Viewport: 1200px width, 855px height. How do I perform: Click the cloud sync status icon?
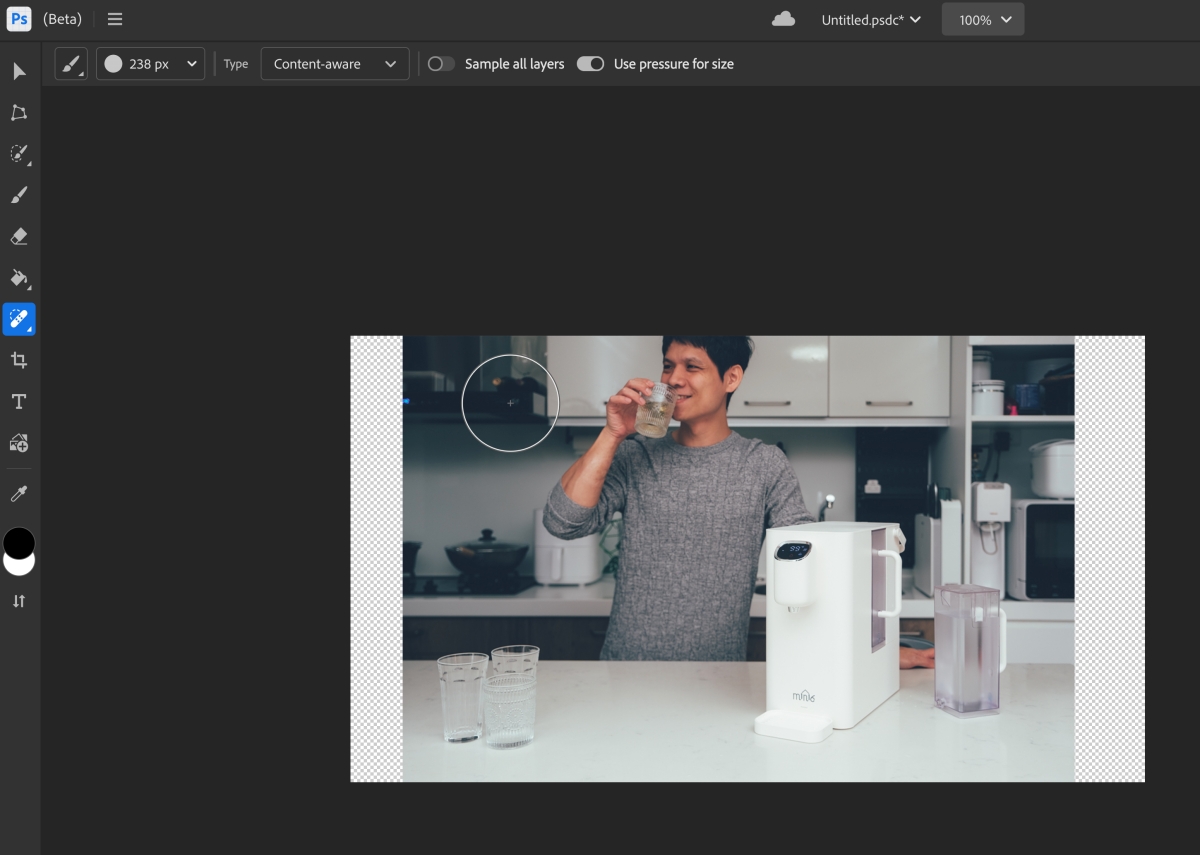[784, 19]
